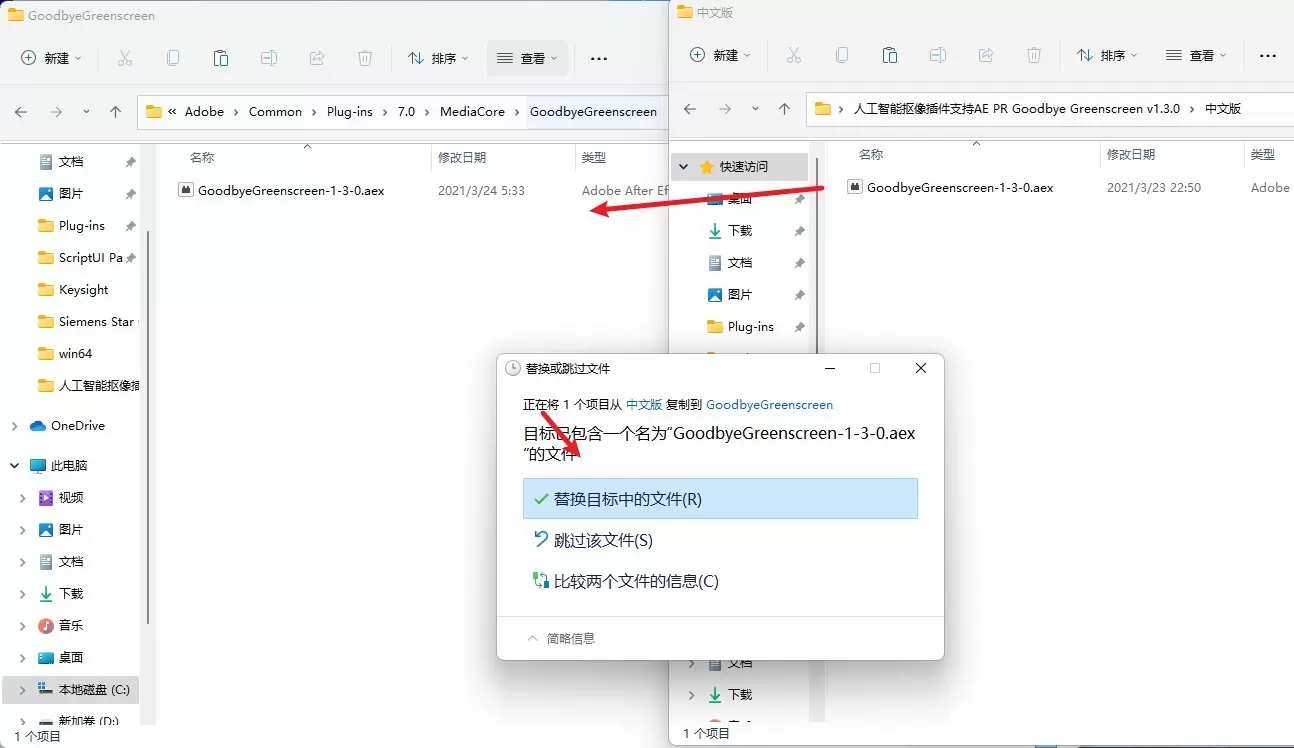Click the rename icon in GoodbyeGreenscreen window toolbar

[x=269, y=59]
